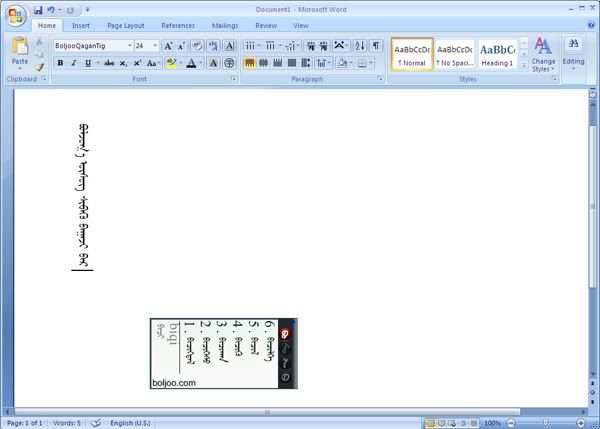The width and height of the screenshot is (600, 429).
Task: Click the proofing errors status icon
Action: pos(96,423)
